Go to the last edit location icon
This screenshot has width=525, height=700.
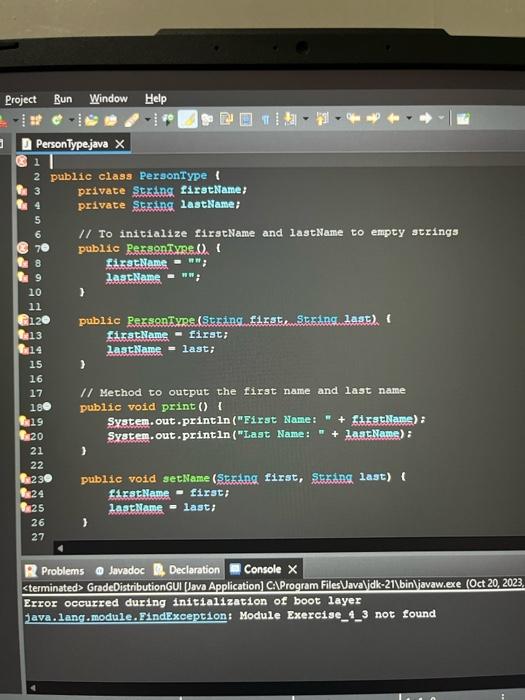click(354, 118)
